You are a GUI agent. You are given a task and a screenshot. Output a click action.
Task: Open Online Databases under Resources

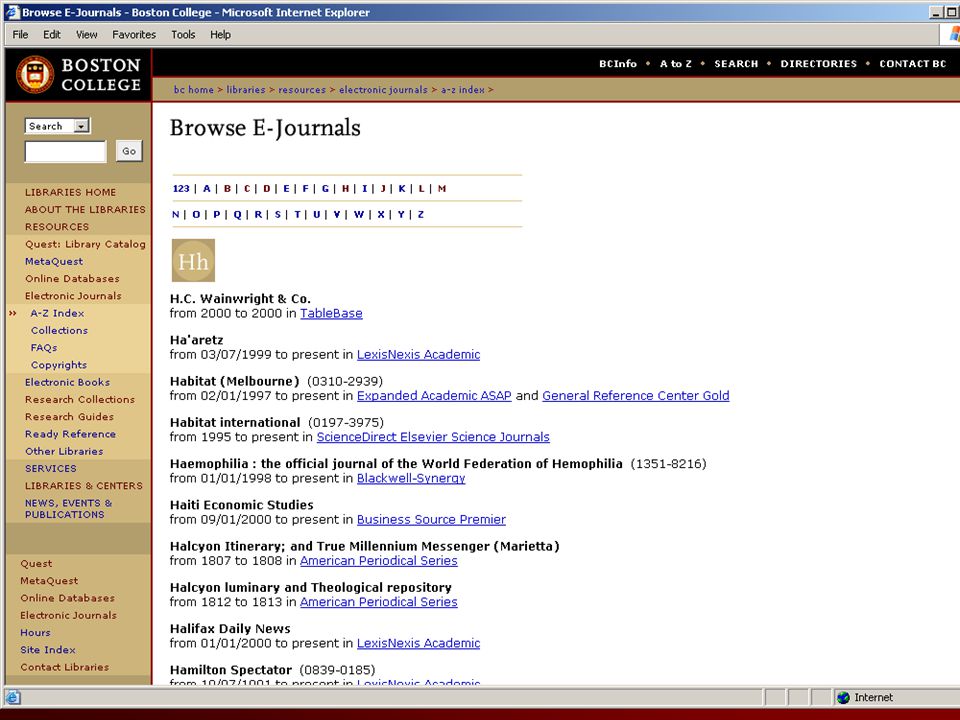pyautogui.click(x=72, y=278)
